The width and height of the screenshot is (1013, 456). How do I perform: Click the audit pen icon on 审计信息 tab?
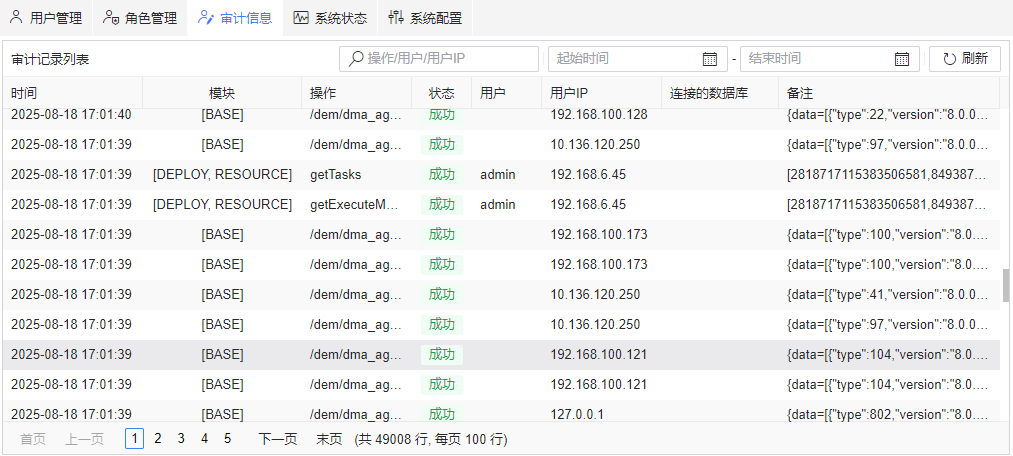(x=205, y=17)
